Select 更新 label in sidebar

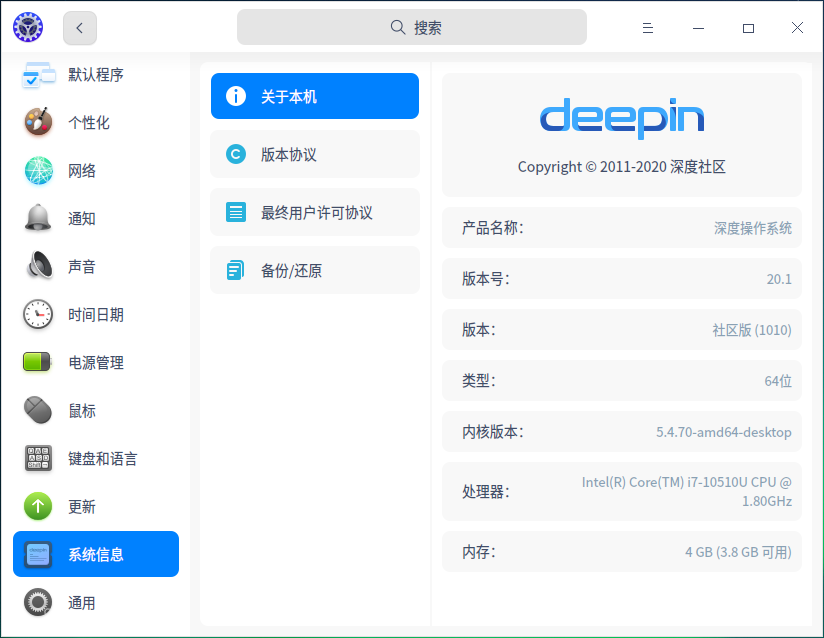(82, 507)
